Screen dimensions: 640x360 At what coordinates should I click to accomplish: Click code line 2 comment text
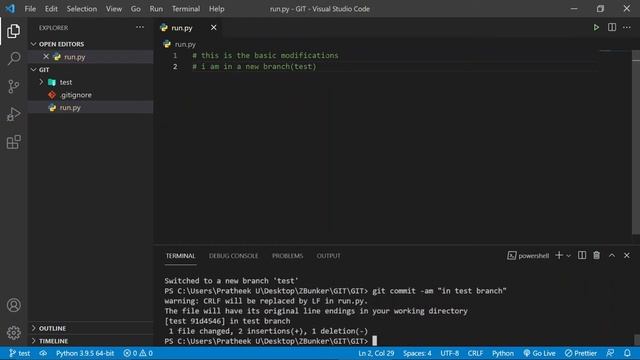[254, 67]
